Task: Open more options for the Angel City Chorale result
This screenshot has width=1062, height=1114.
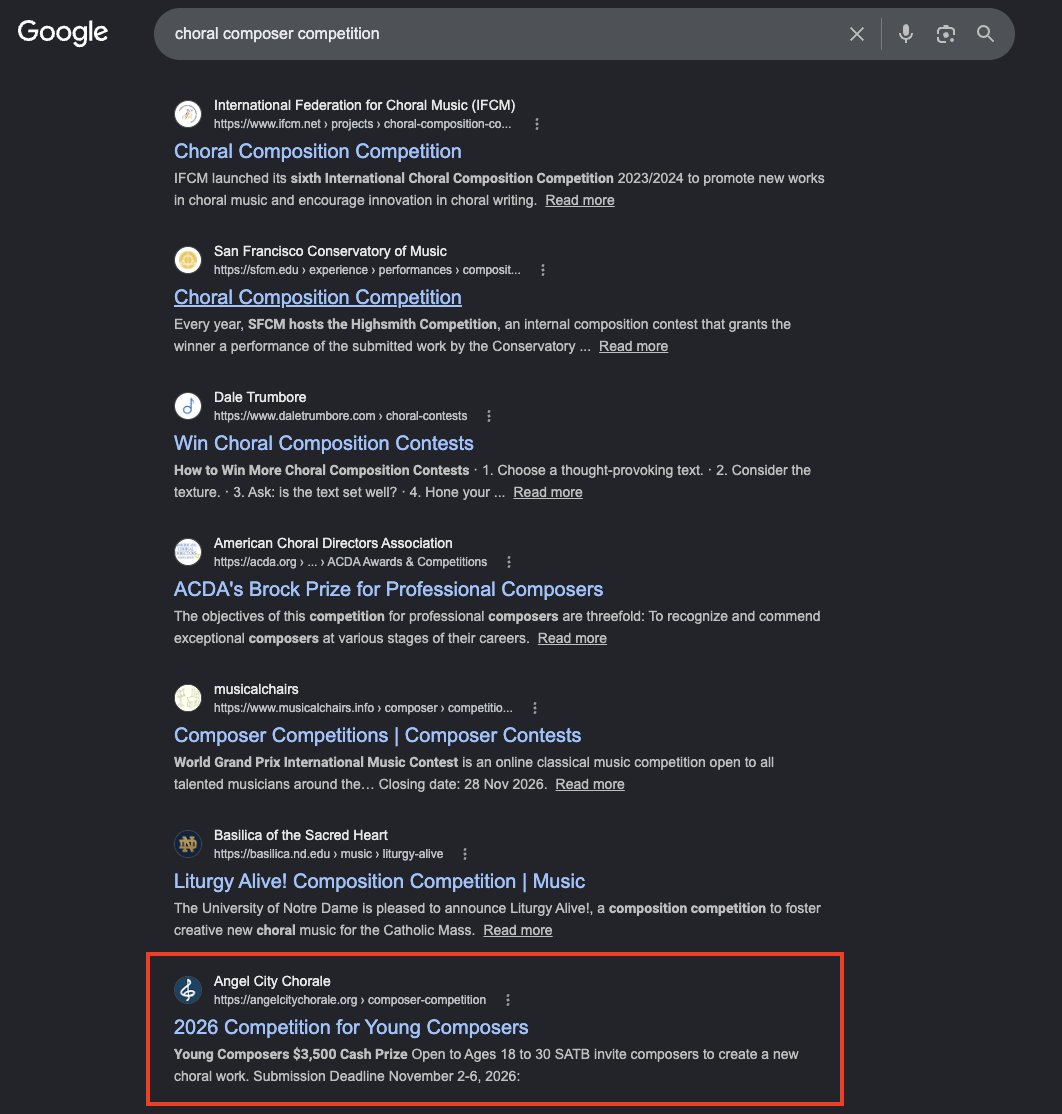Action: point(508,1000)
